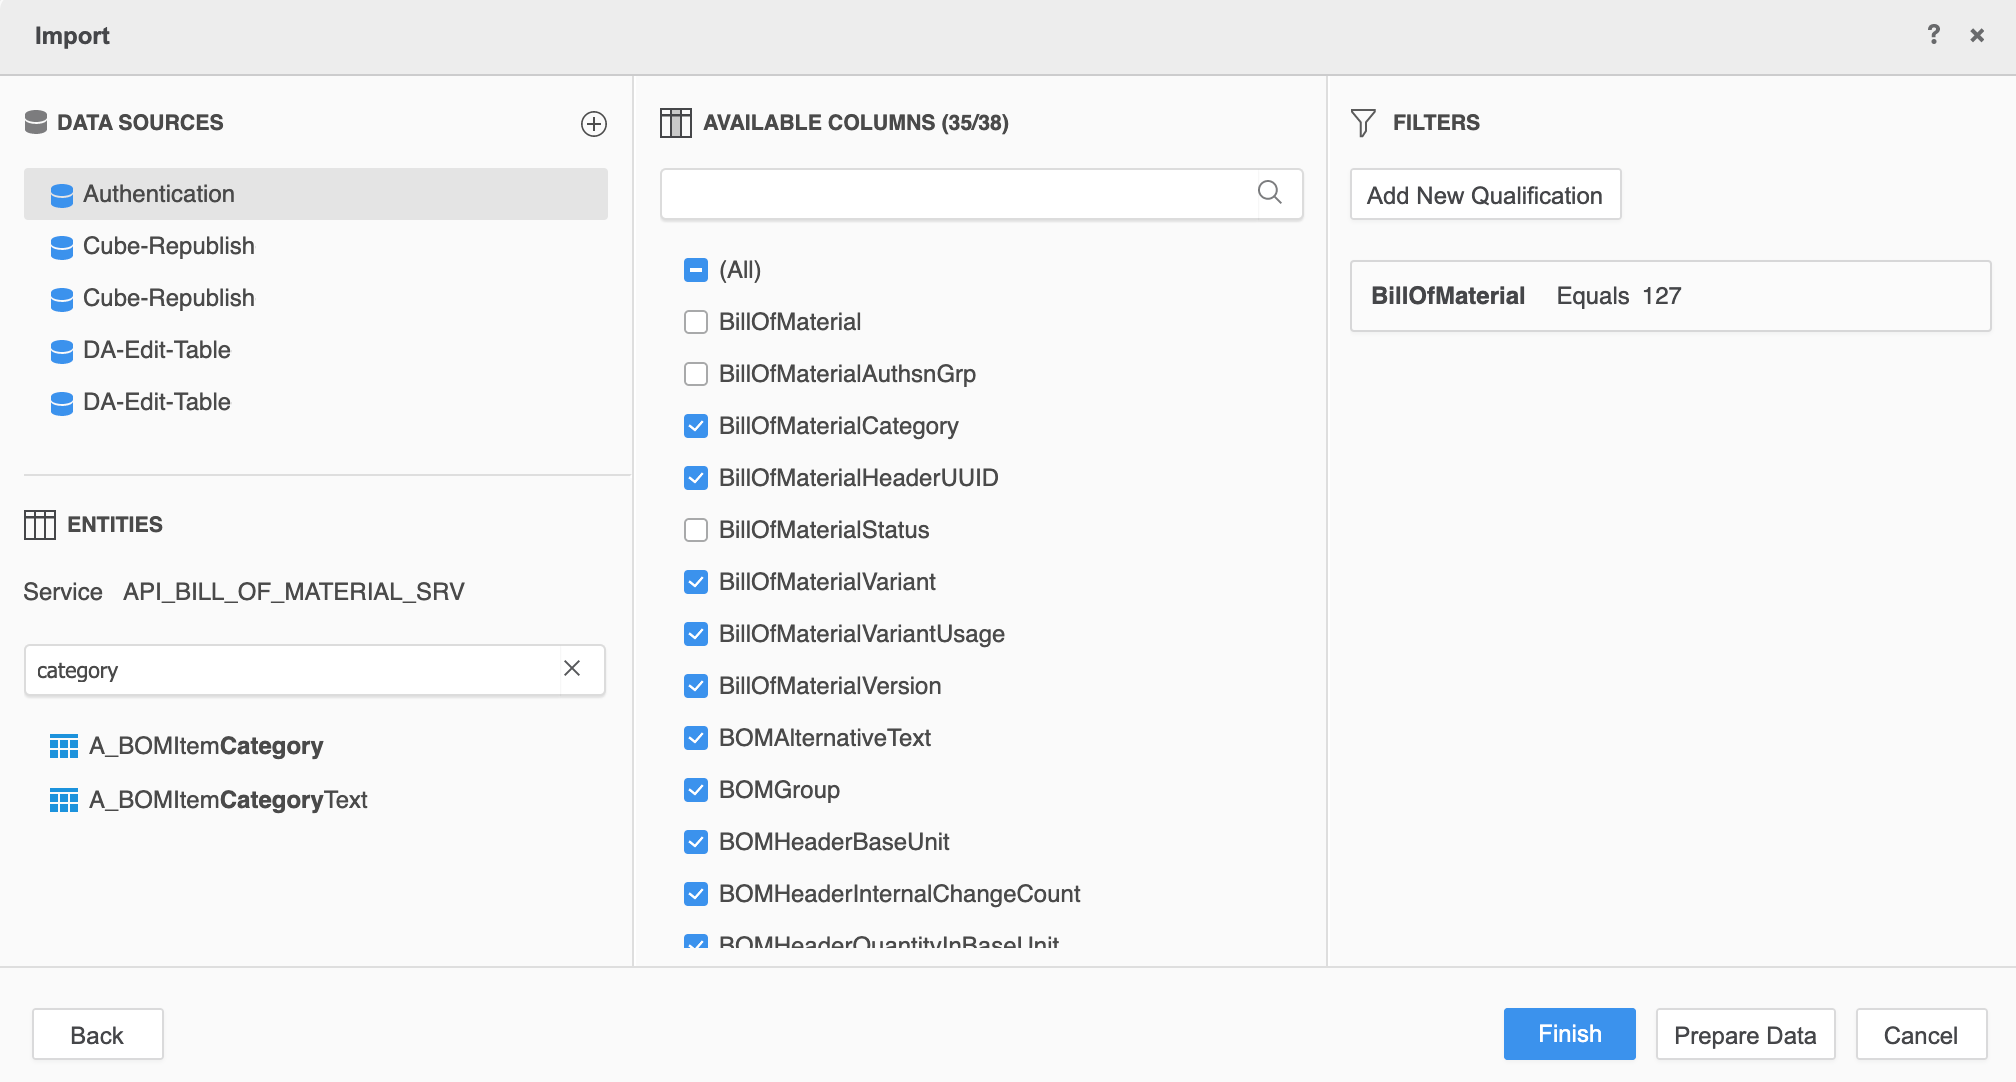Click the Entities table grid icon
This screenshot has height=1082, width=2016.
pyautogui.click(x=42, y=524)
